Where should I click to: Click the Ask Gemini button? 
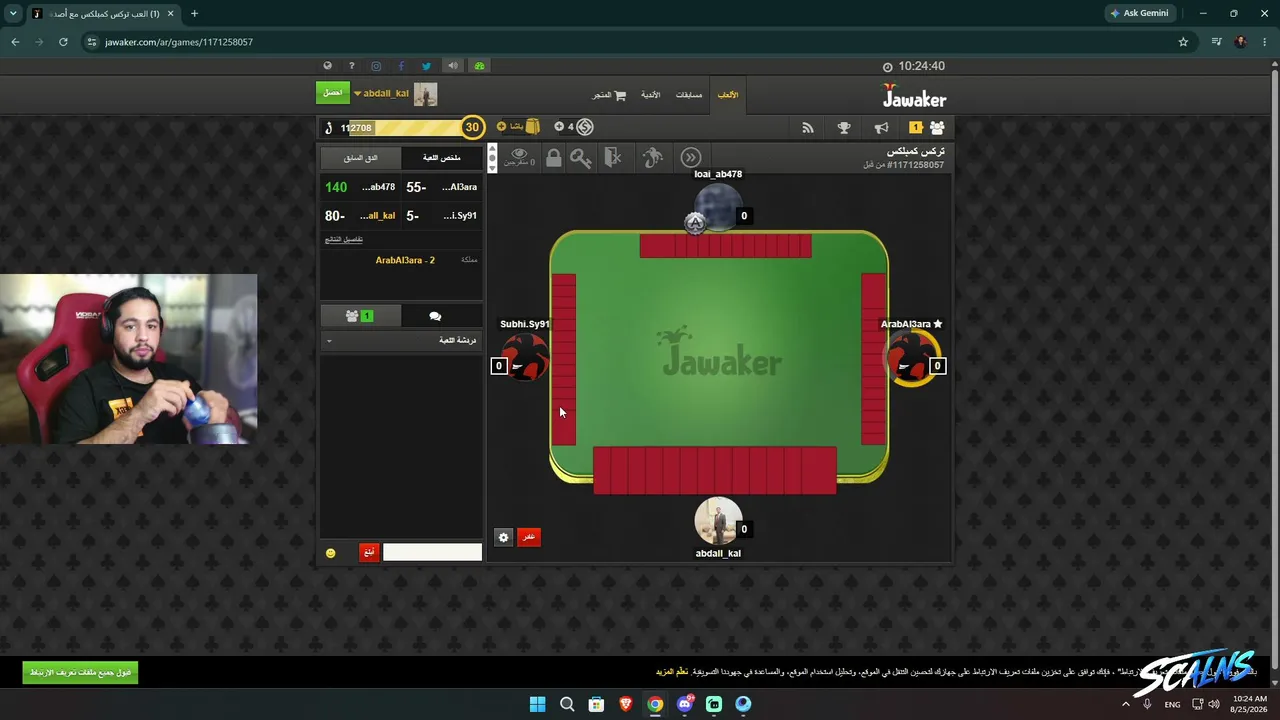click(1139, 13)
